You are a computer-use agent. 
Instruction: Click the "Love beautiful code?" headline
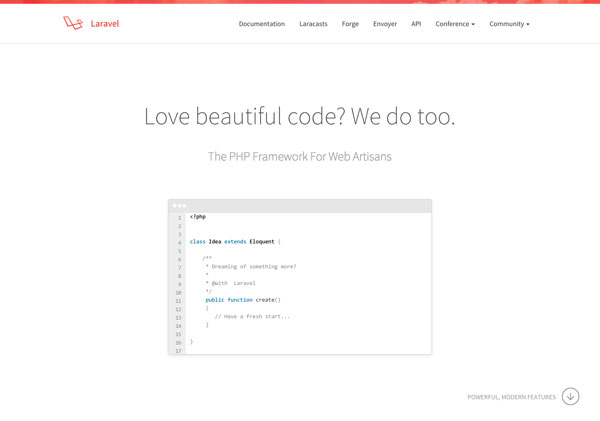point(299,116)
